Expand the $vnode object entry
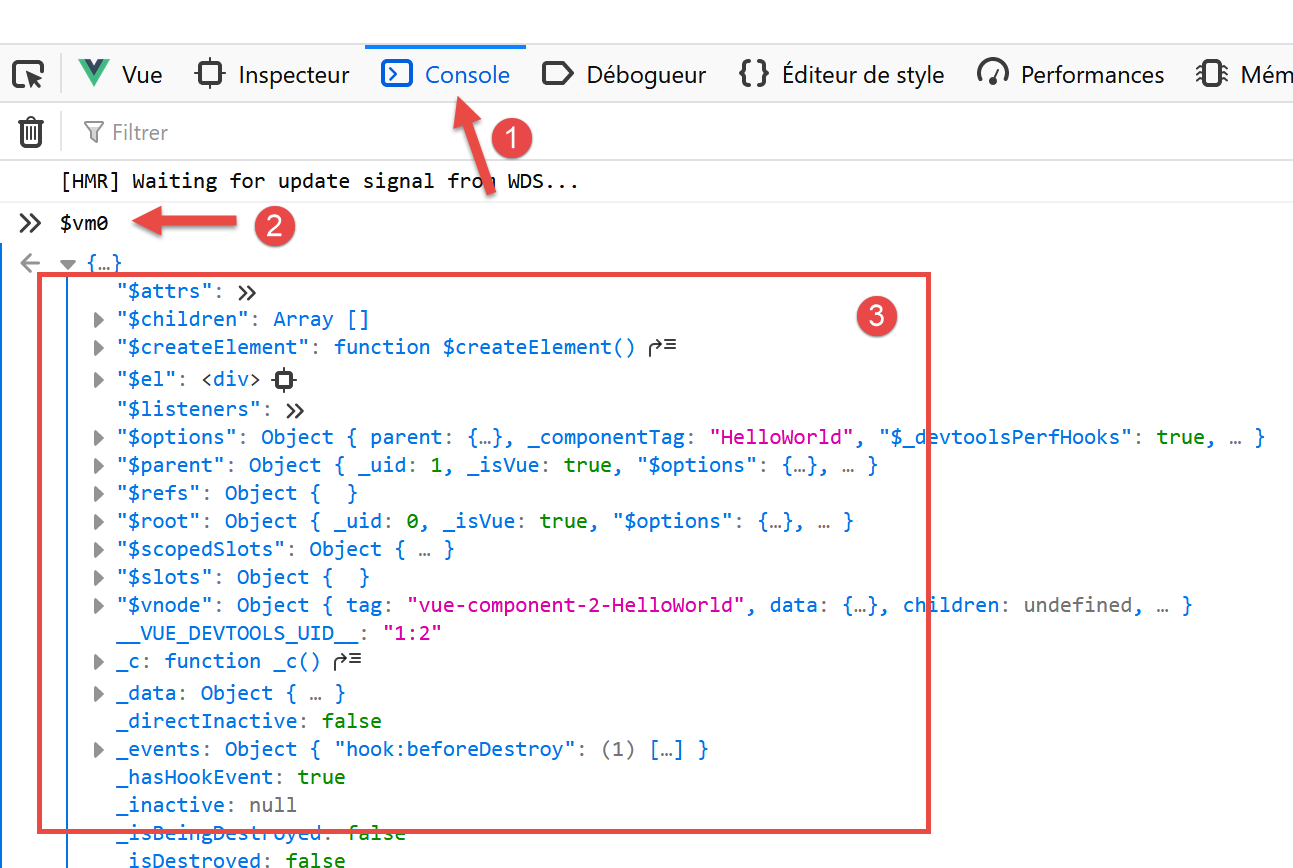Viewport: 1293px width, 868px height. tap(98, 606)
